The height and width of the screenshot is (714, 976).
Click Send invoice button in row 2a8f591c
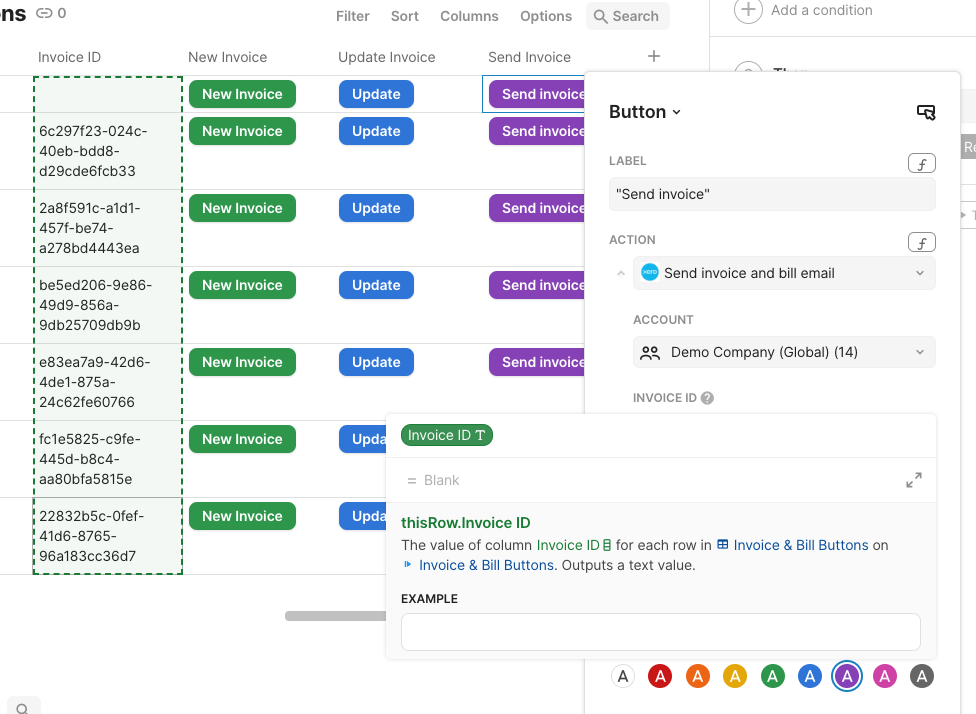537,209
